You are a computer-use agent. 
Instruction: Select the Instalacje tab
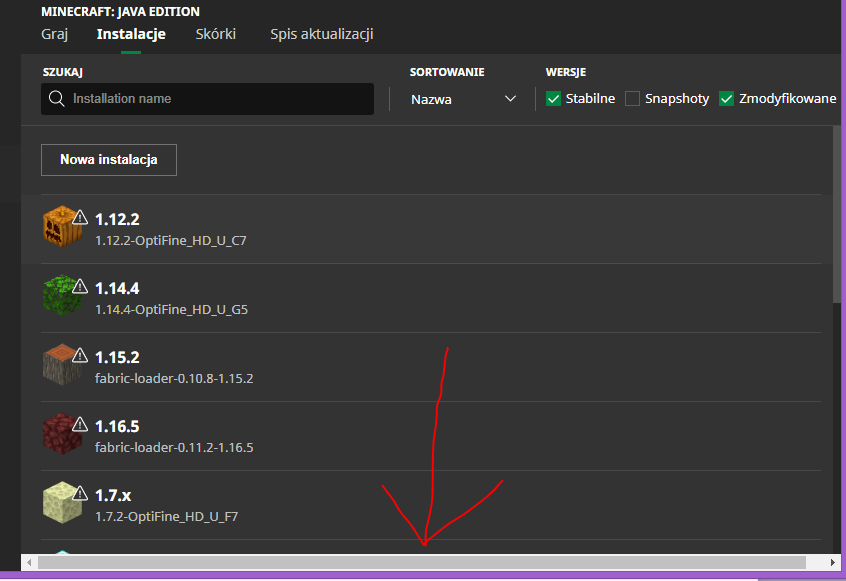131,34
